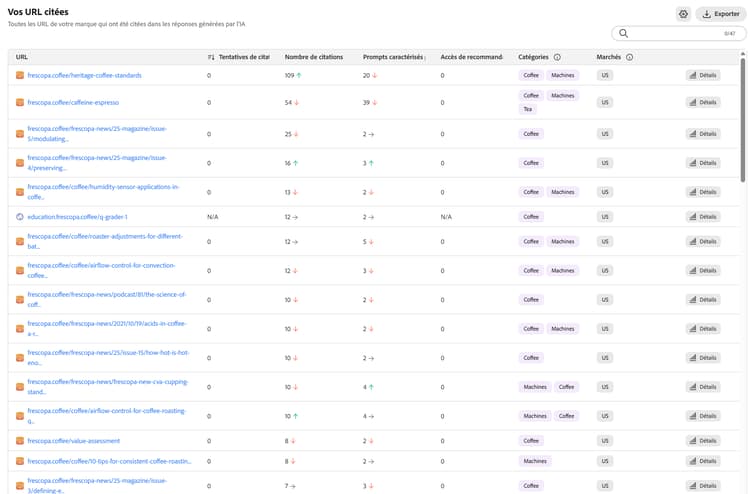Screen dimensions: 750x494
Task: Click page icon beside value-assessment
Action: (20, 441)
